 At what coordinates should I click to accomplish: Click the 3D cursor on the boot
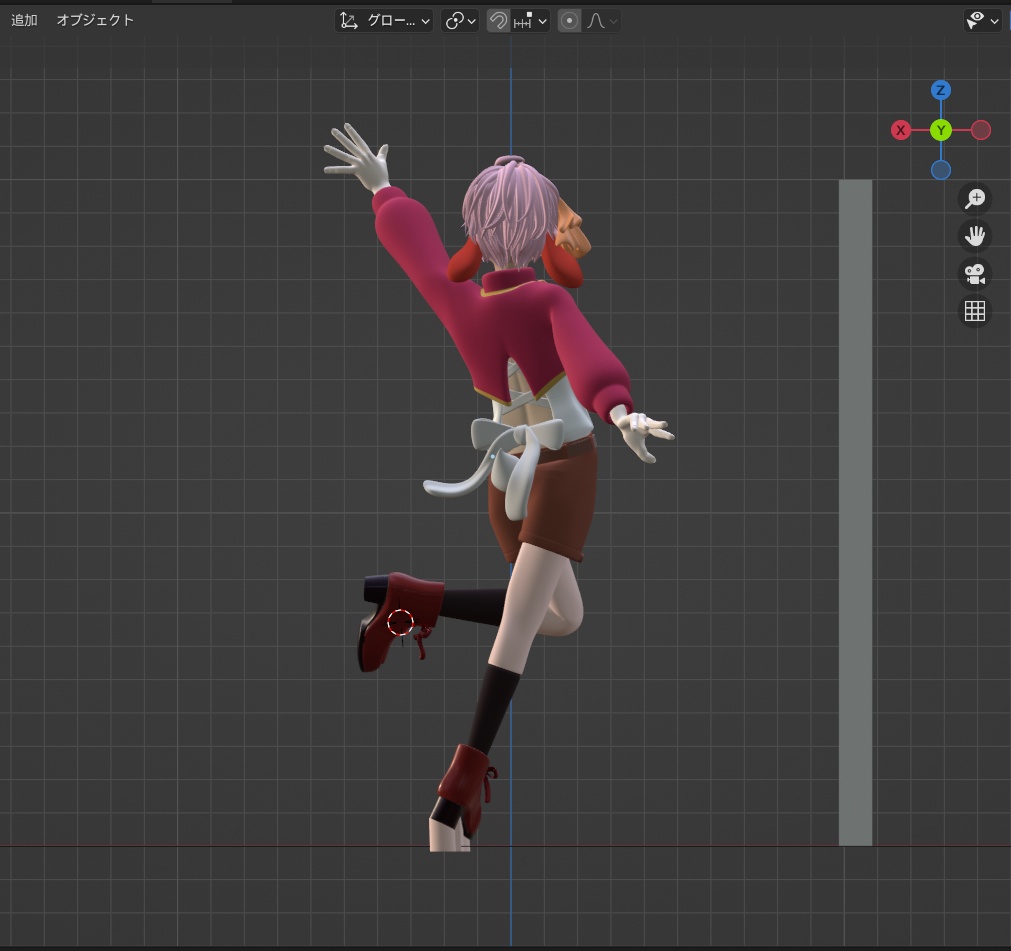(400, 622)
